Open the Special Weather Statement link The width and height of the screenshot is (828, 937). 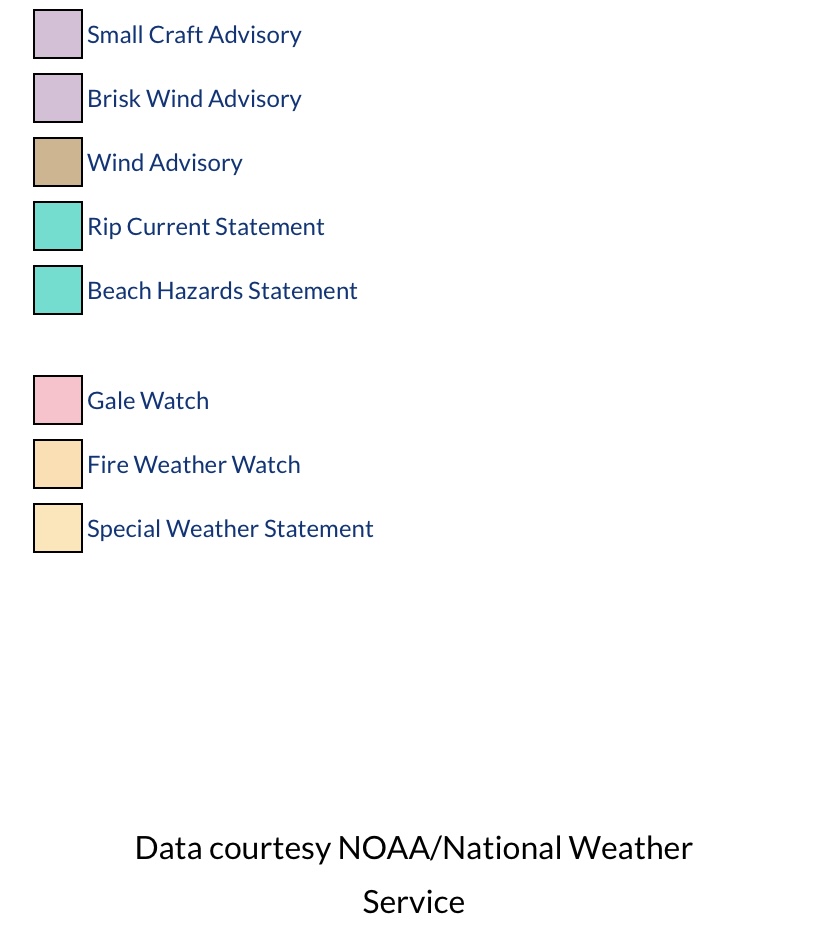click(230, 528)
